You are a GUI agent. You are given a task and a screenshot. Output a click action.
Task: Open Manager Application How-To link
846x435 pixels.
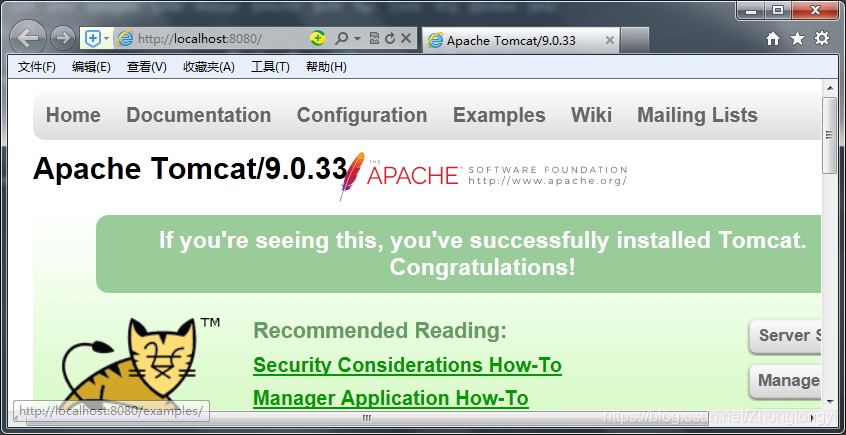(391, 398)
